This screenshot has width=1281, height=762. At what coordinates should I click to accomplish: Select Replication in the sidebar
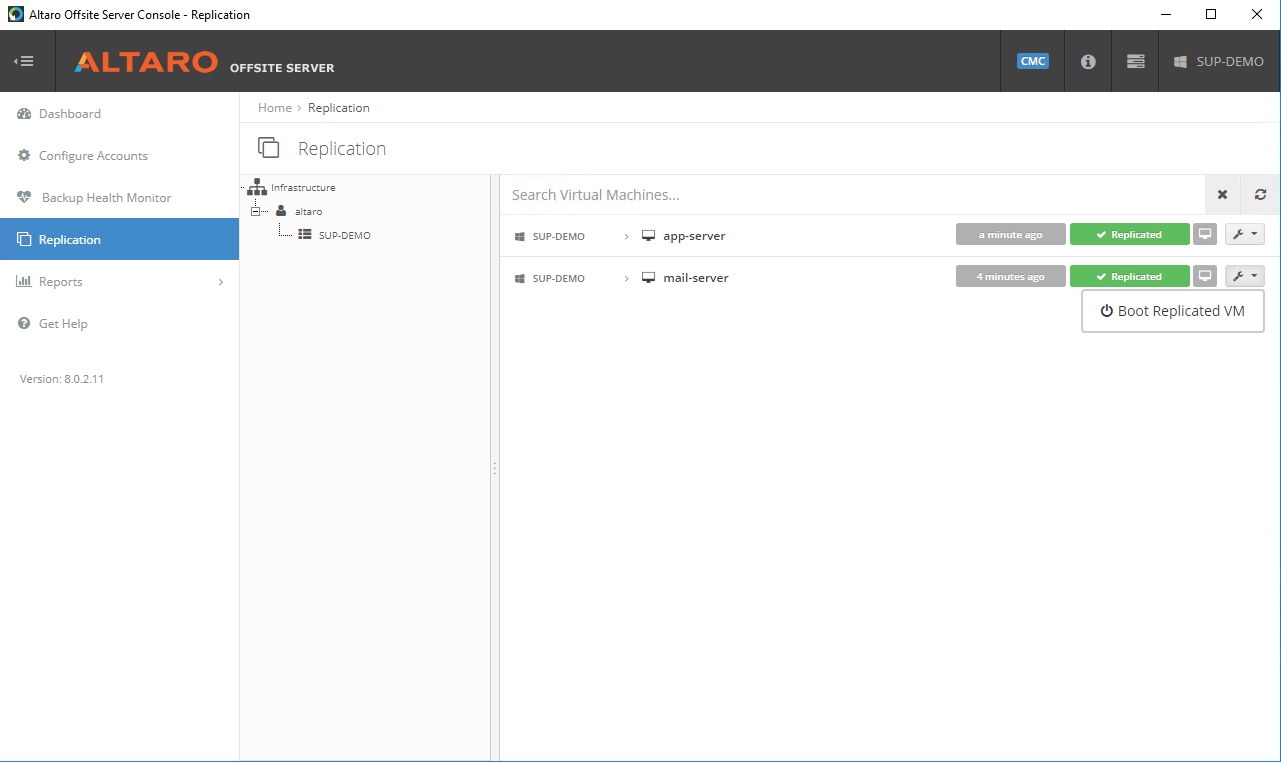tap(119, 240)
